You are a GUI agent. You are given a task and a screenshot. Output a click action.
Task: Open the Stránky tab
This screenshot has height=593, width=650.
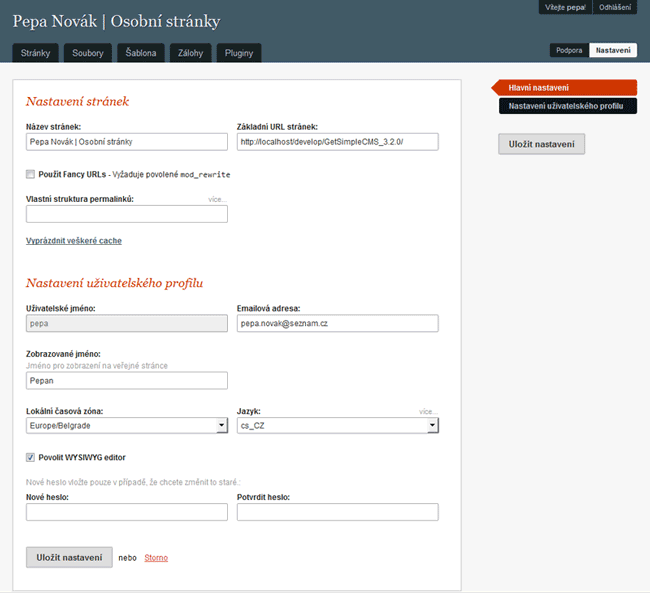click(x=35, y=53)
